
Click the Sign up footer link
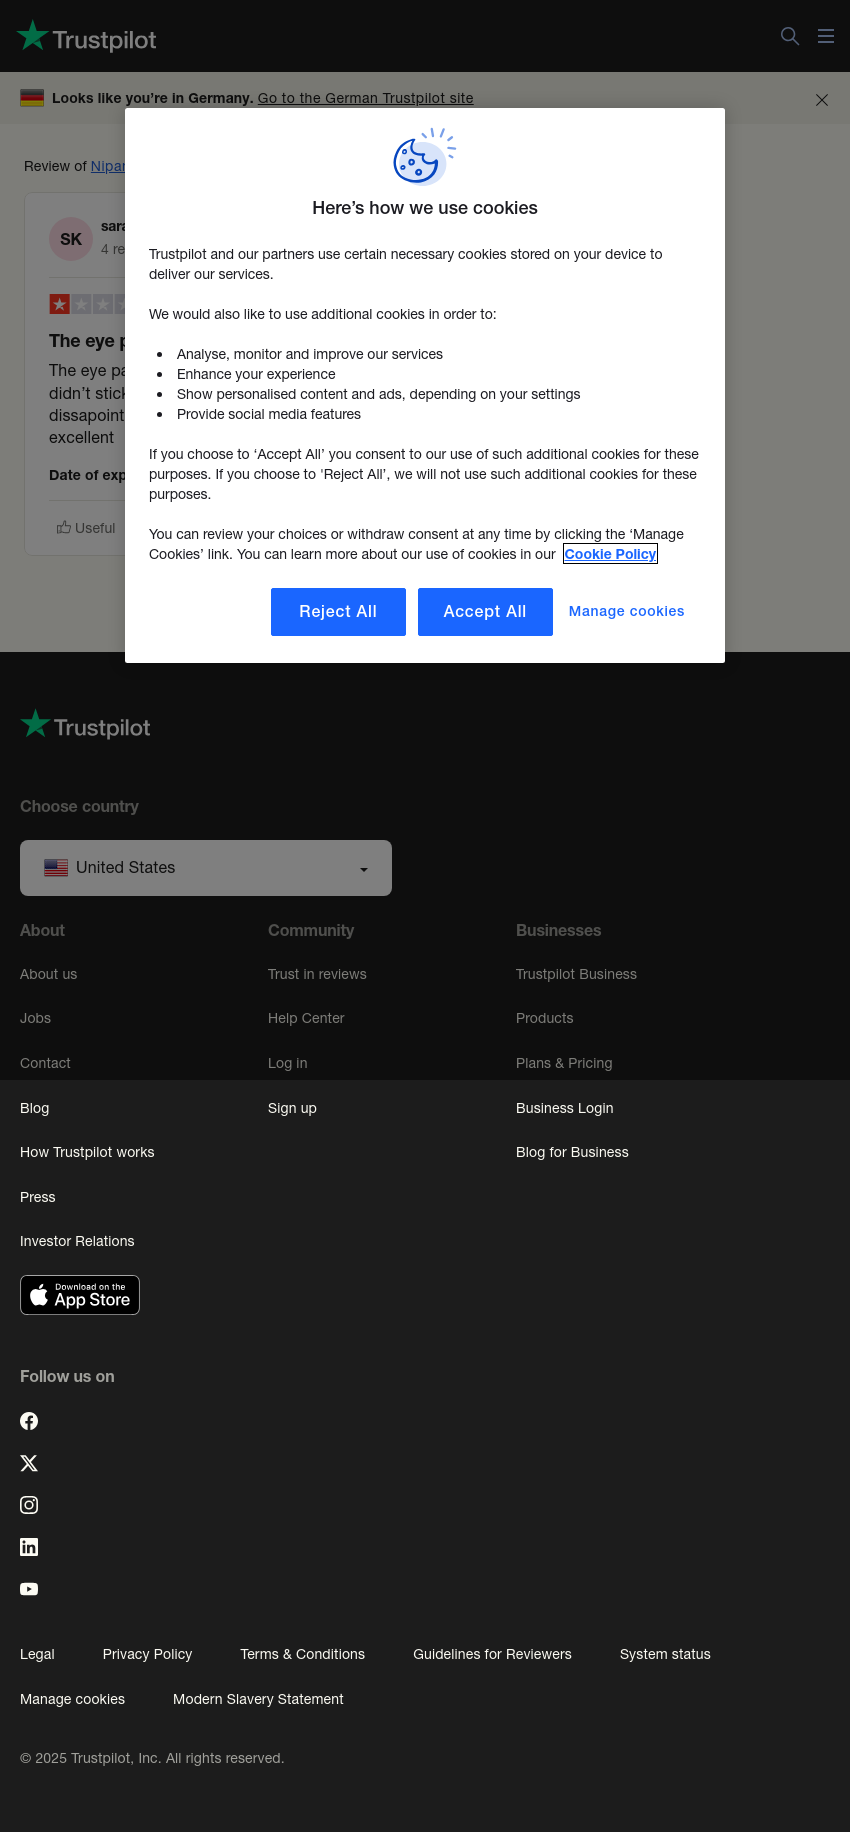292,1108
